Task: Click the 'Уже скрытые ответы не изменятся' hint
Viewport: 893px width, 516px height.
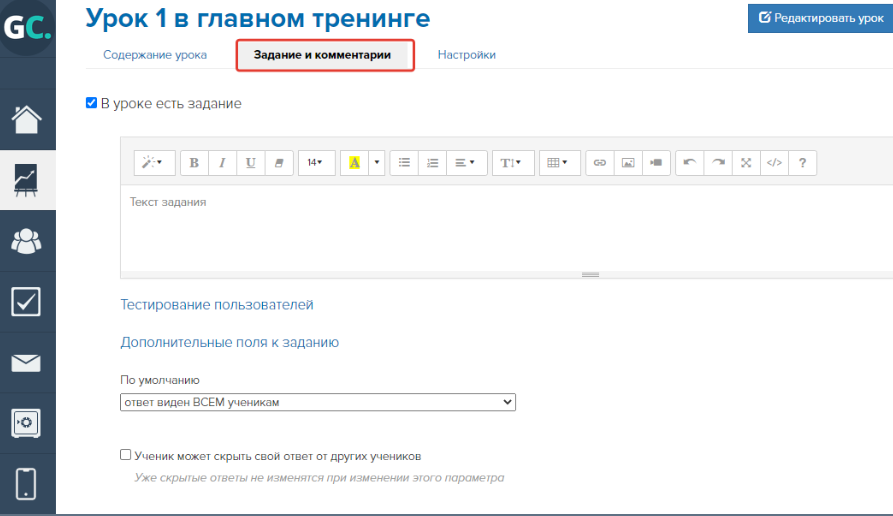Action: (x=319, y=478)
